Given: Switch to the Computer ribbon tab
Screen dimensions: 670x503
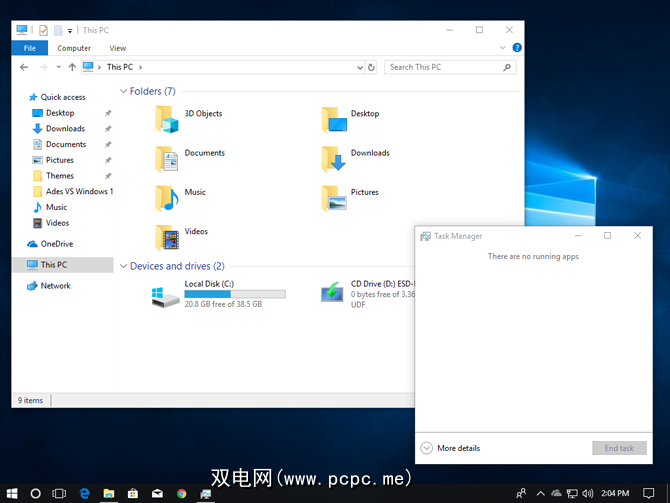Looking at the screenshot, I should 74,47.
